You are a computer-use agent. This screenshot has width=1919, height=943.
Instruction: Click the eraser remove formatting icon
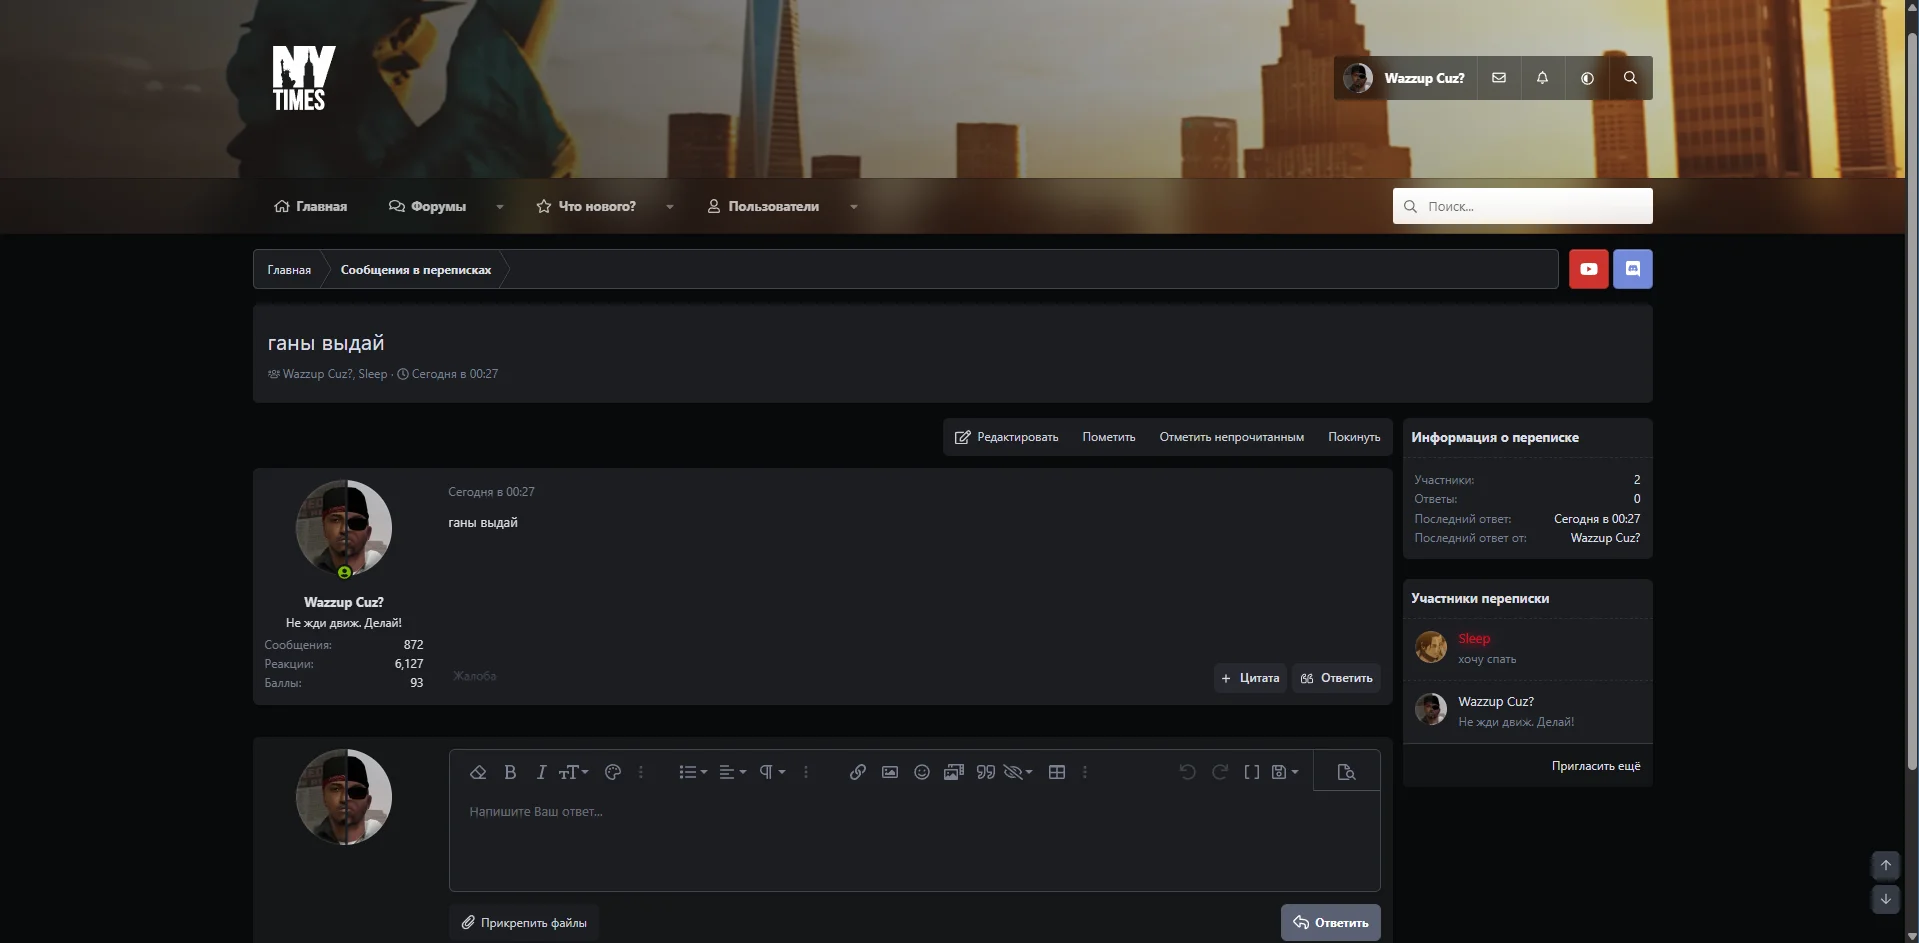pyautogui.click(x=478, y=772)
